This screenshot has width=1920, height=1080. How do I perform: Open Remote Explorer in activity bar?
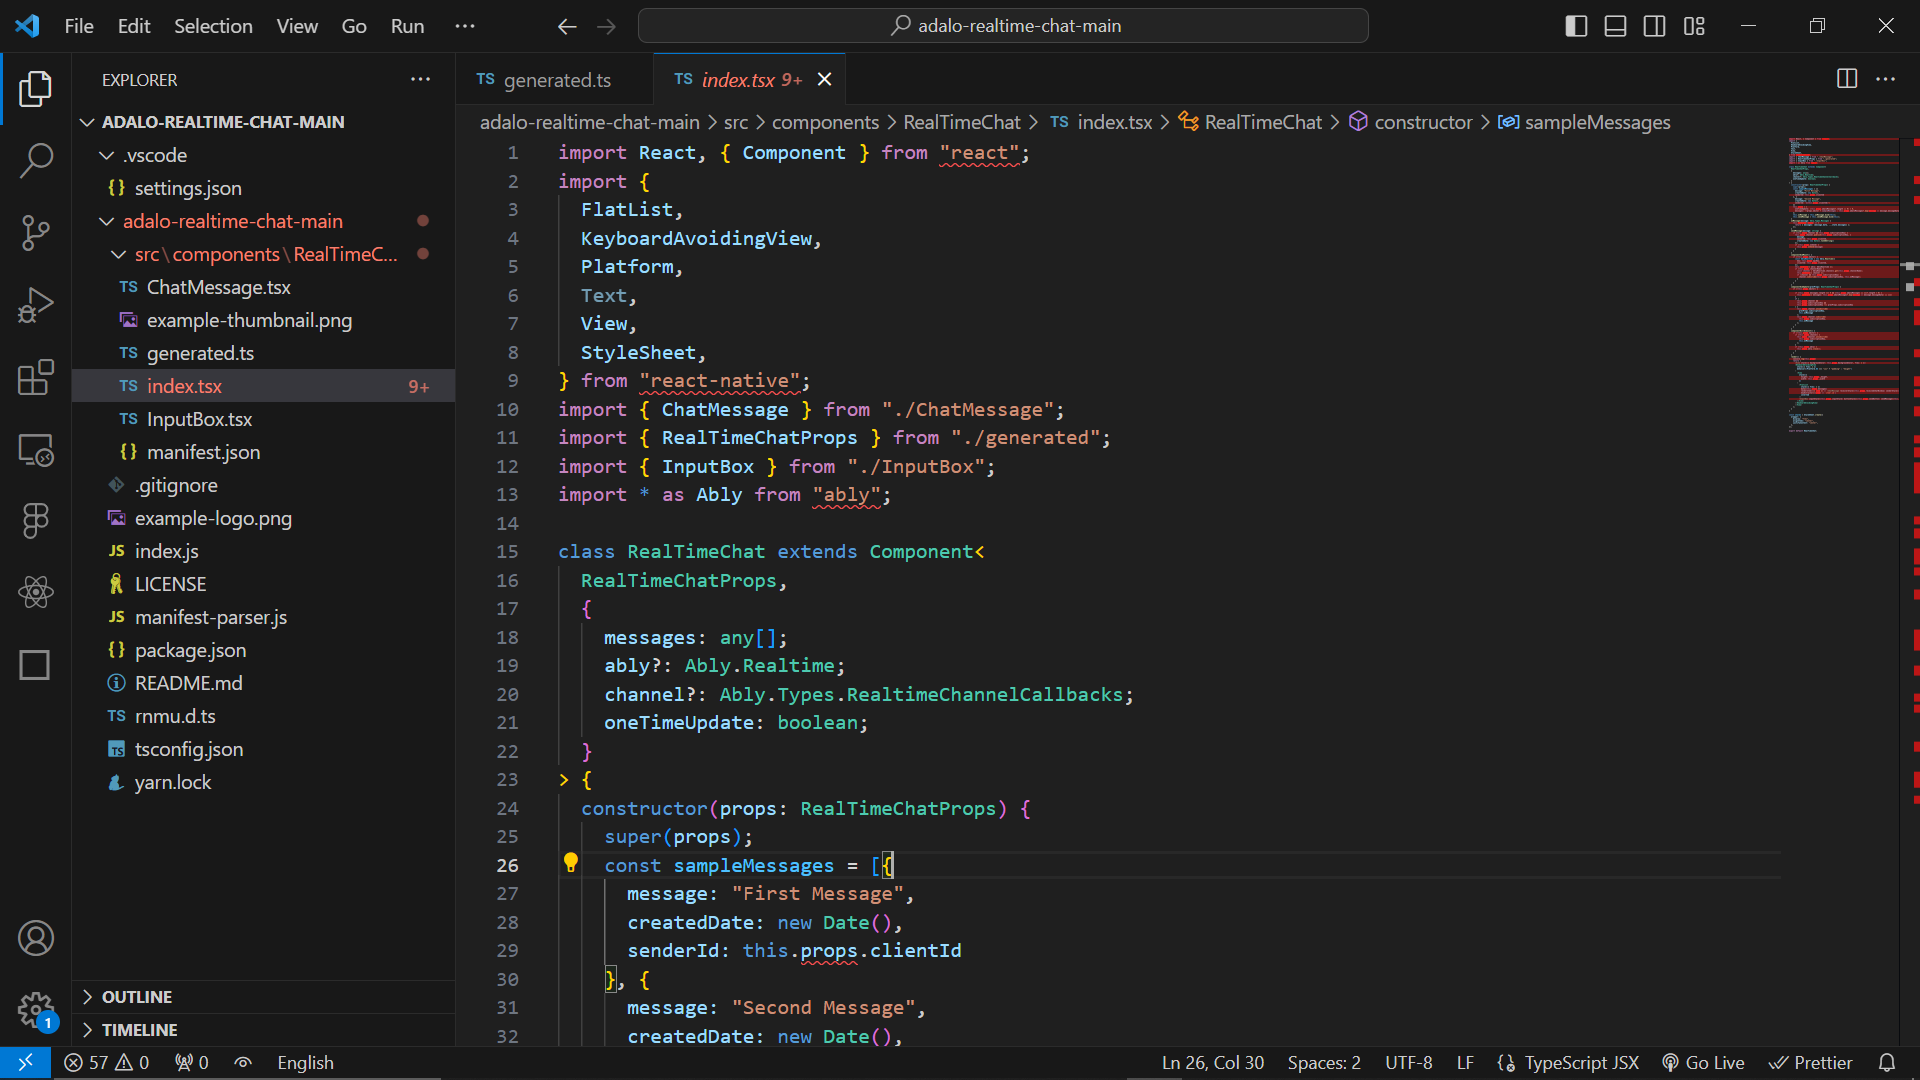(x=36, y=450)
